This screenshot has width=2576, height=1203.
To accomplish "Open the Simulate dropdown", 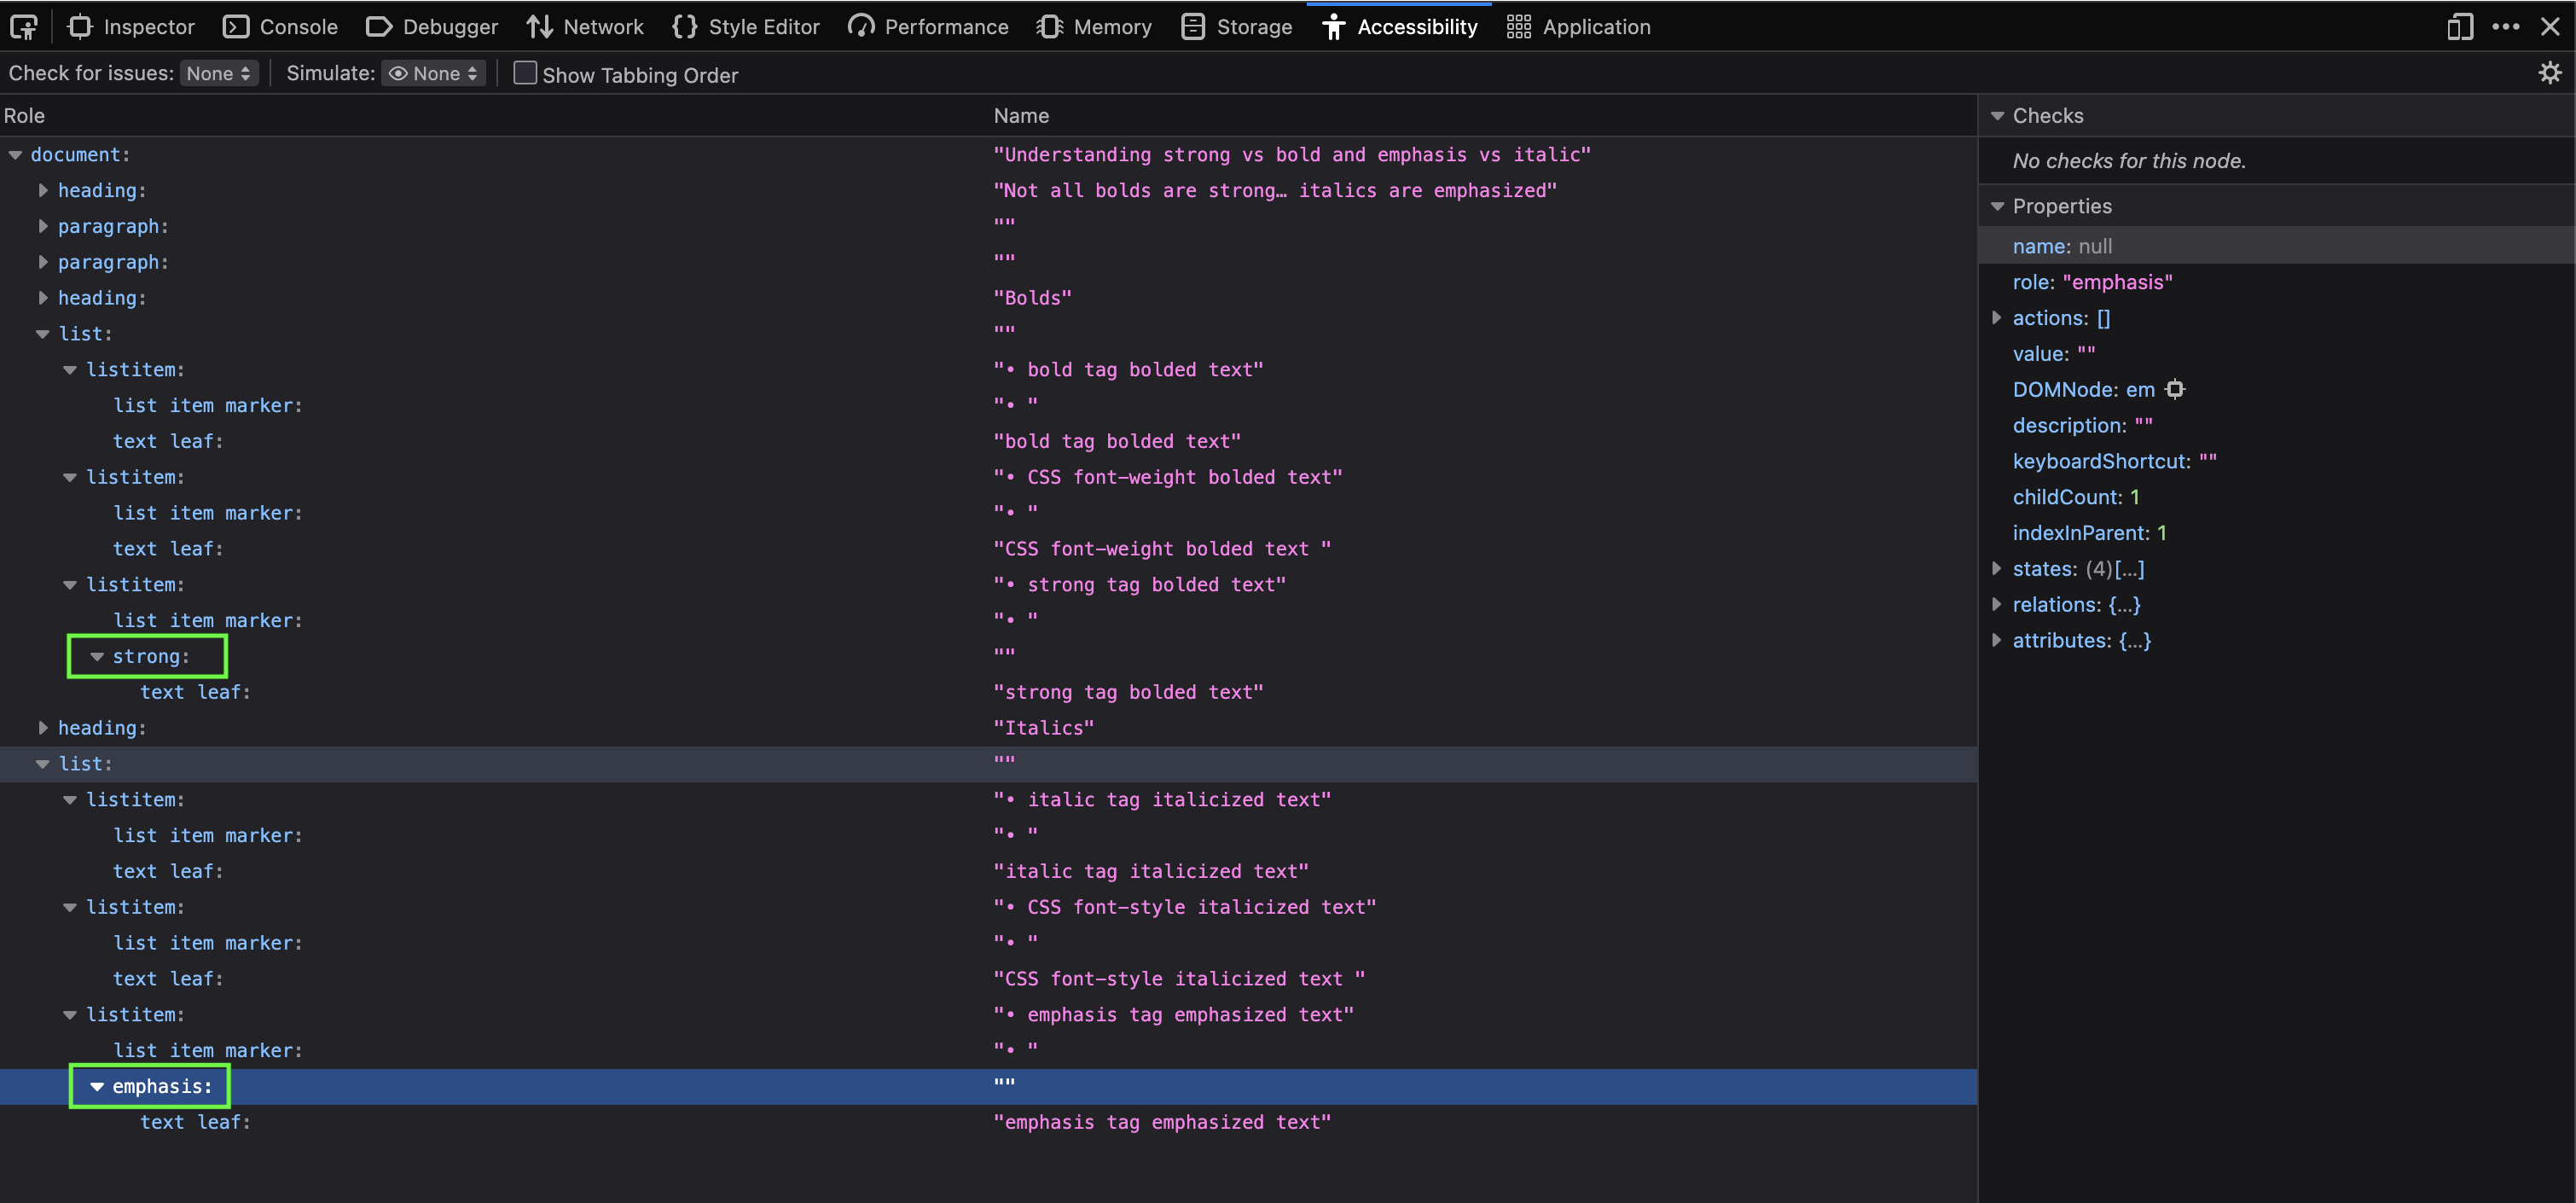I will (433, 73).
